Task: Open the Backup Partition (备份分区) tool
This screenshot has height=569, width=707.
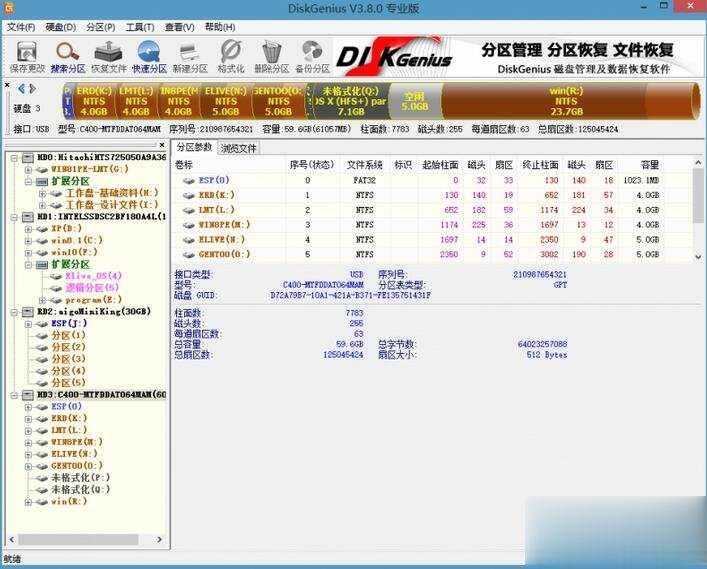Action: click(312, 57)
